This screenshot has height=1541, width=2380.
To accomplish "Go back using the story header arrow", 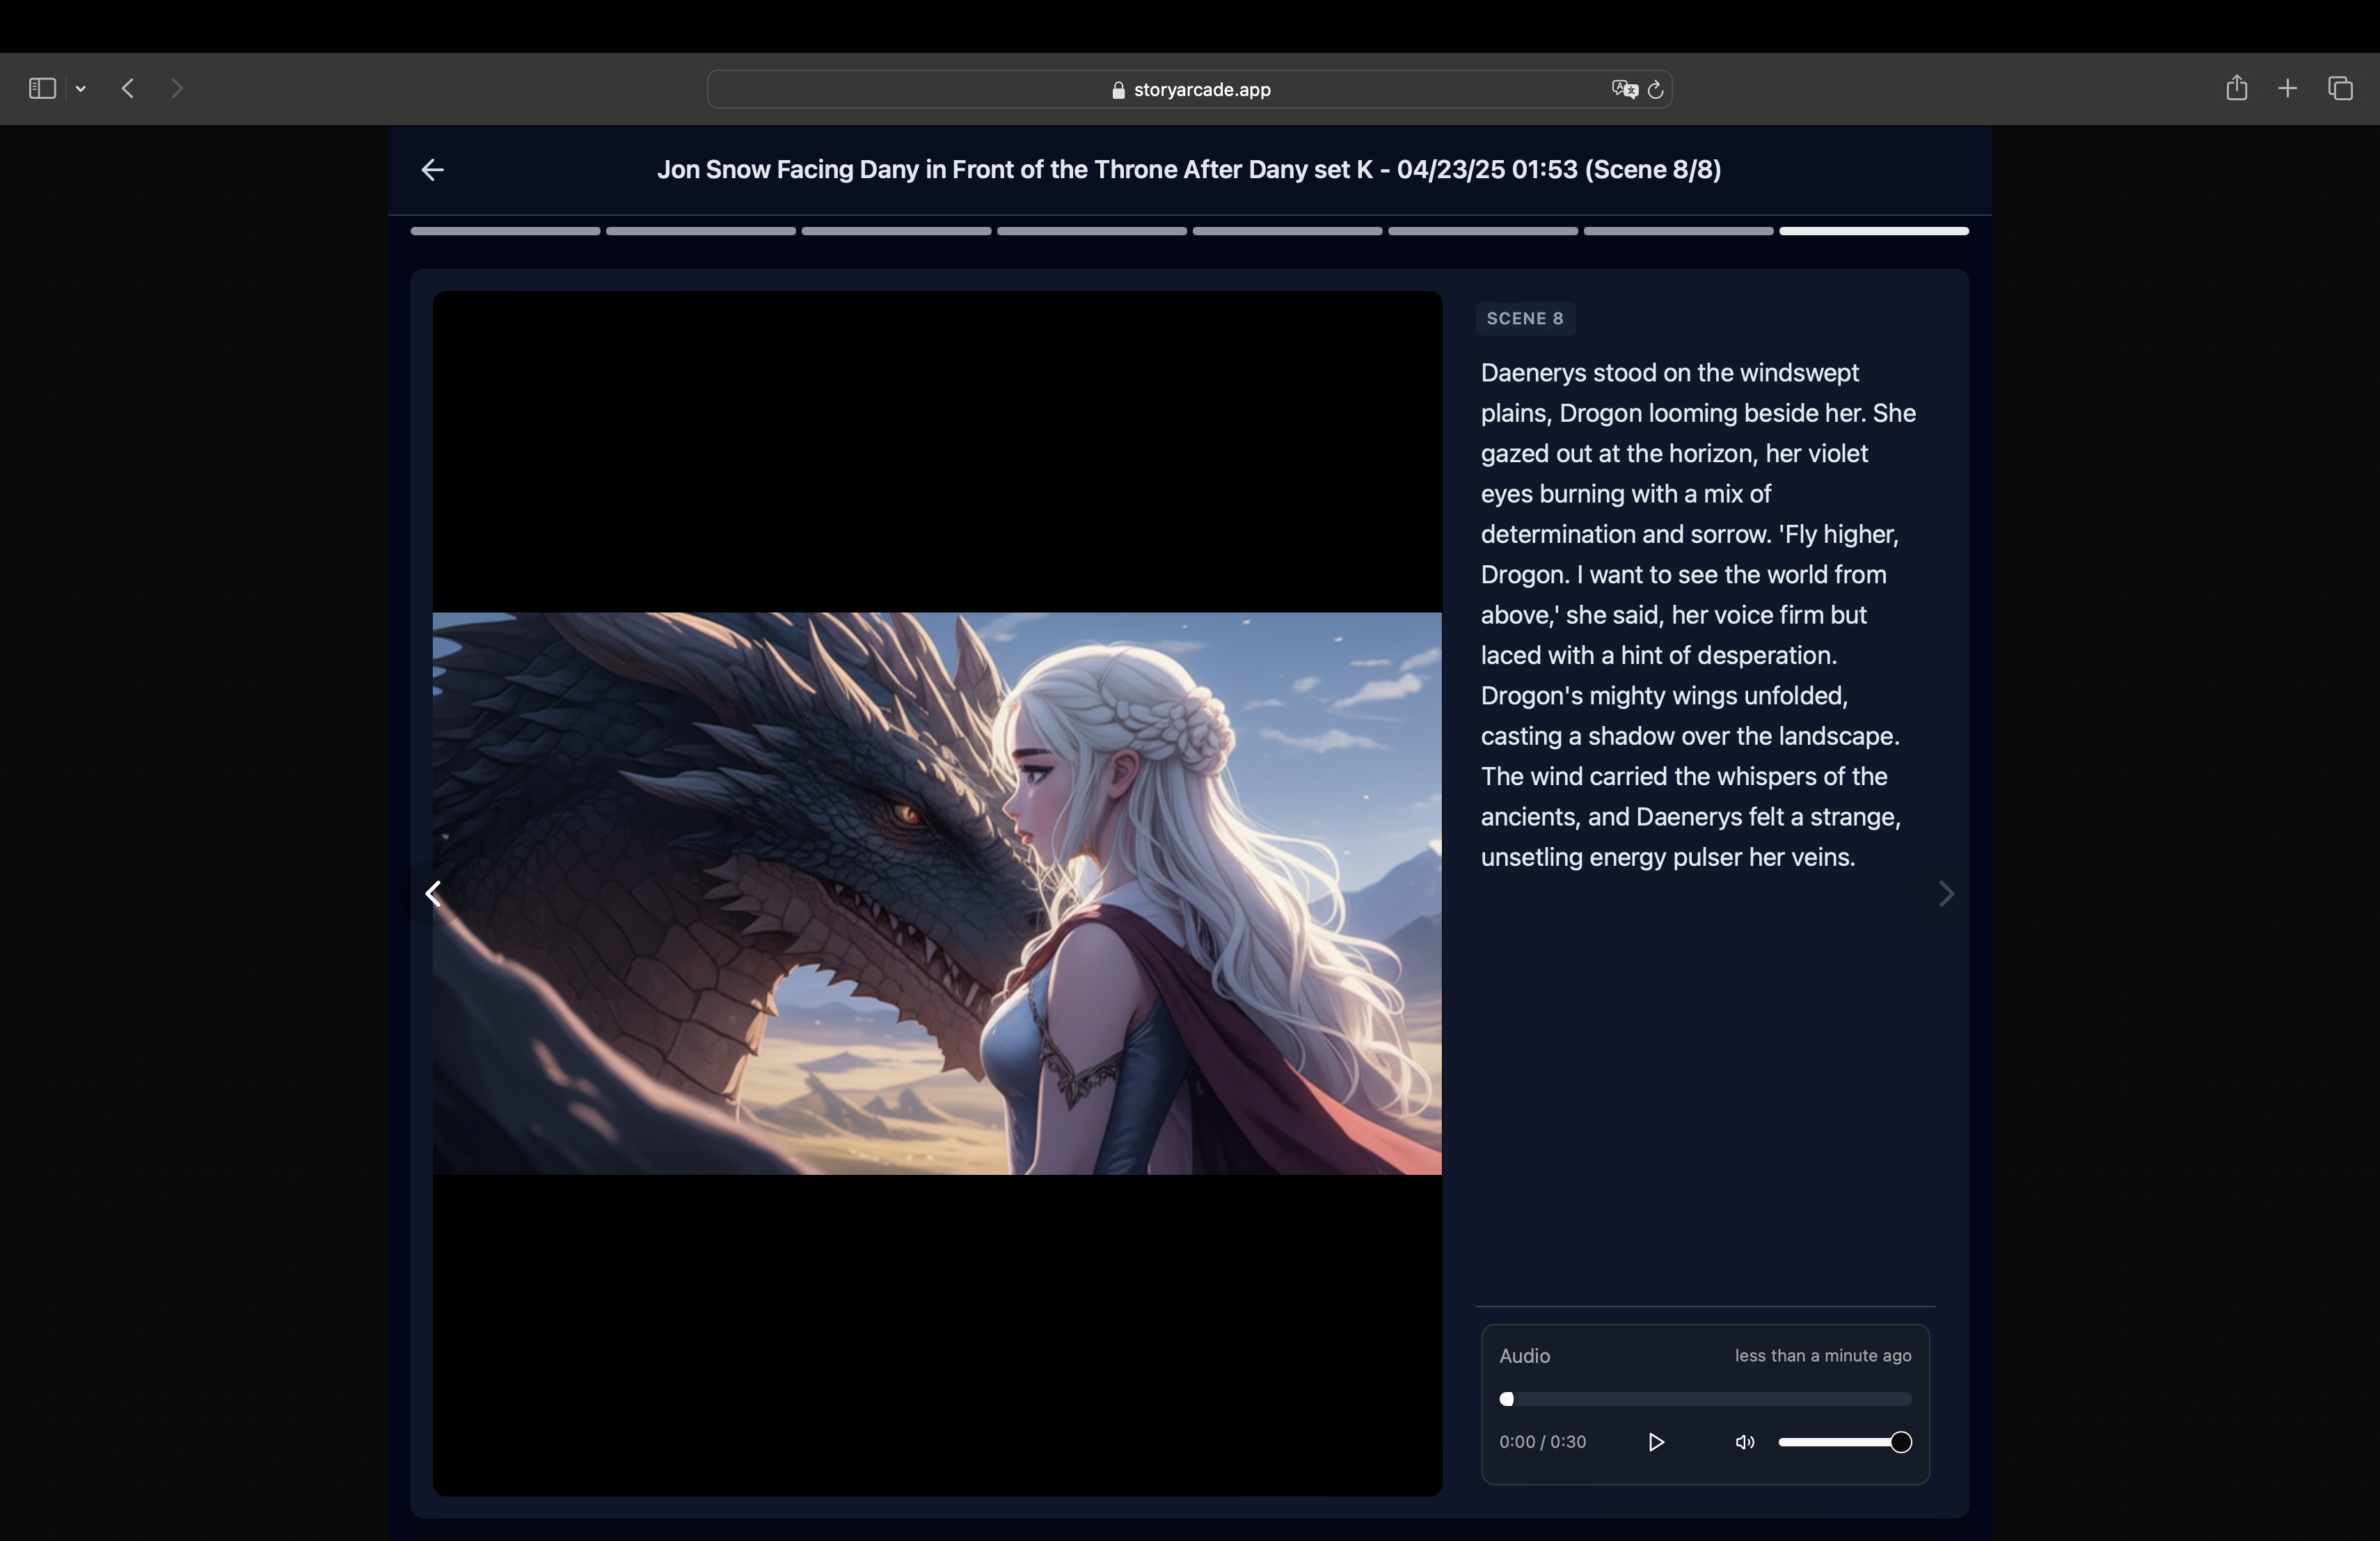I will pos(432,170).
